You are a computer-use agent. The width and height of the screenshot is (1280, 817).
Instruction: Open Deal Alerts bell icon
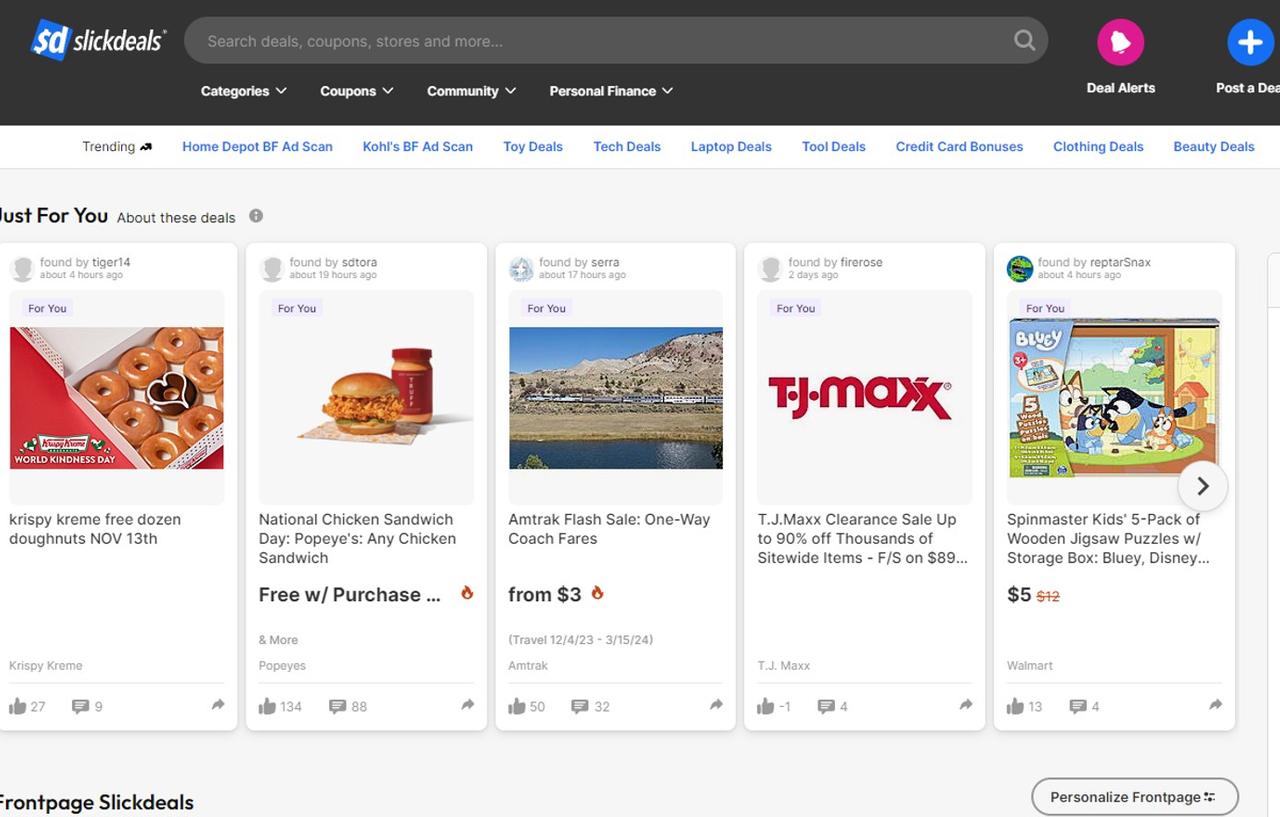pyautogui.click(x=1120, y=42)
